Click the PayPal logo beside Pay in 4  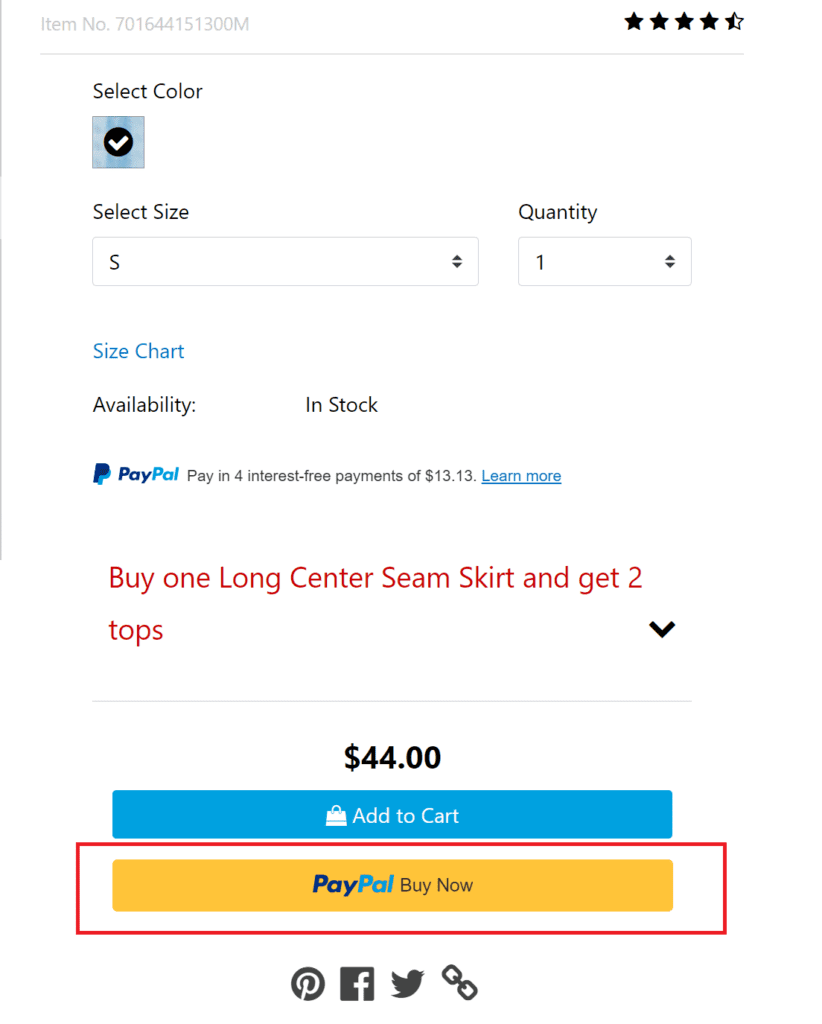click(137, 474)
